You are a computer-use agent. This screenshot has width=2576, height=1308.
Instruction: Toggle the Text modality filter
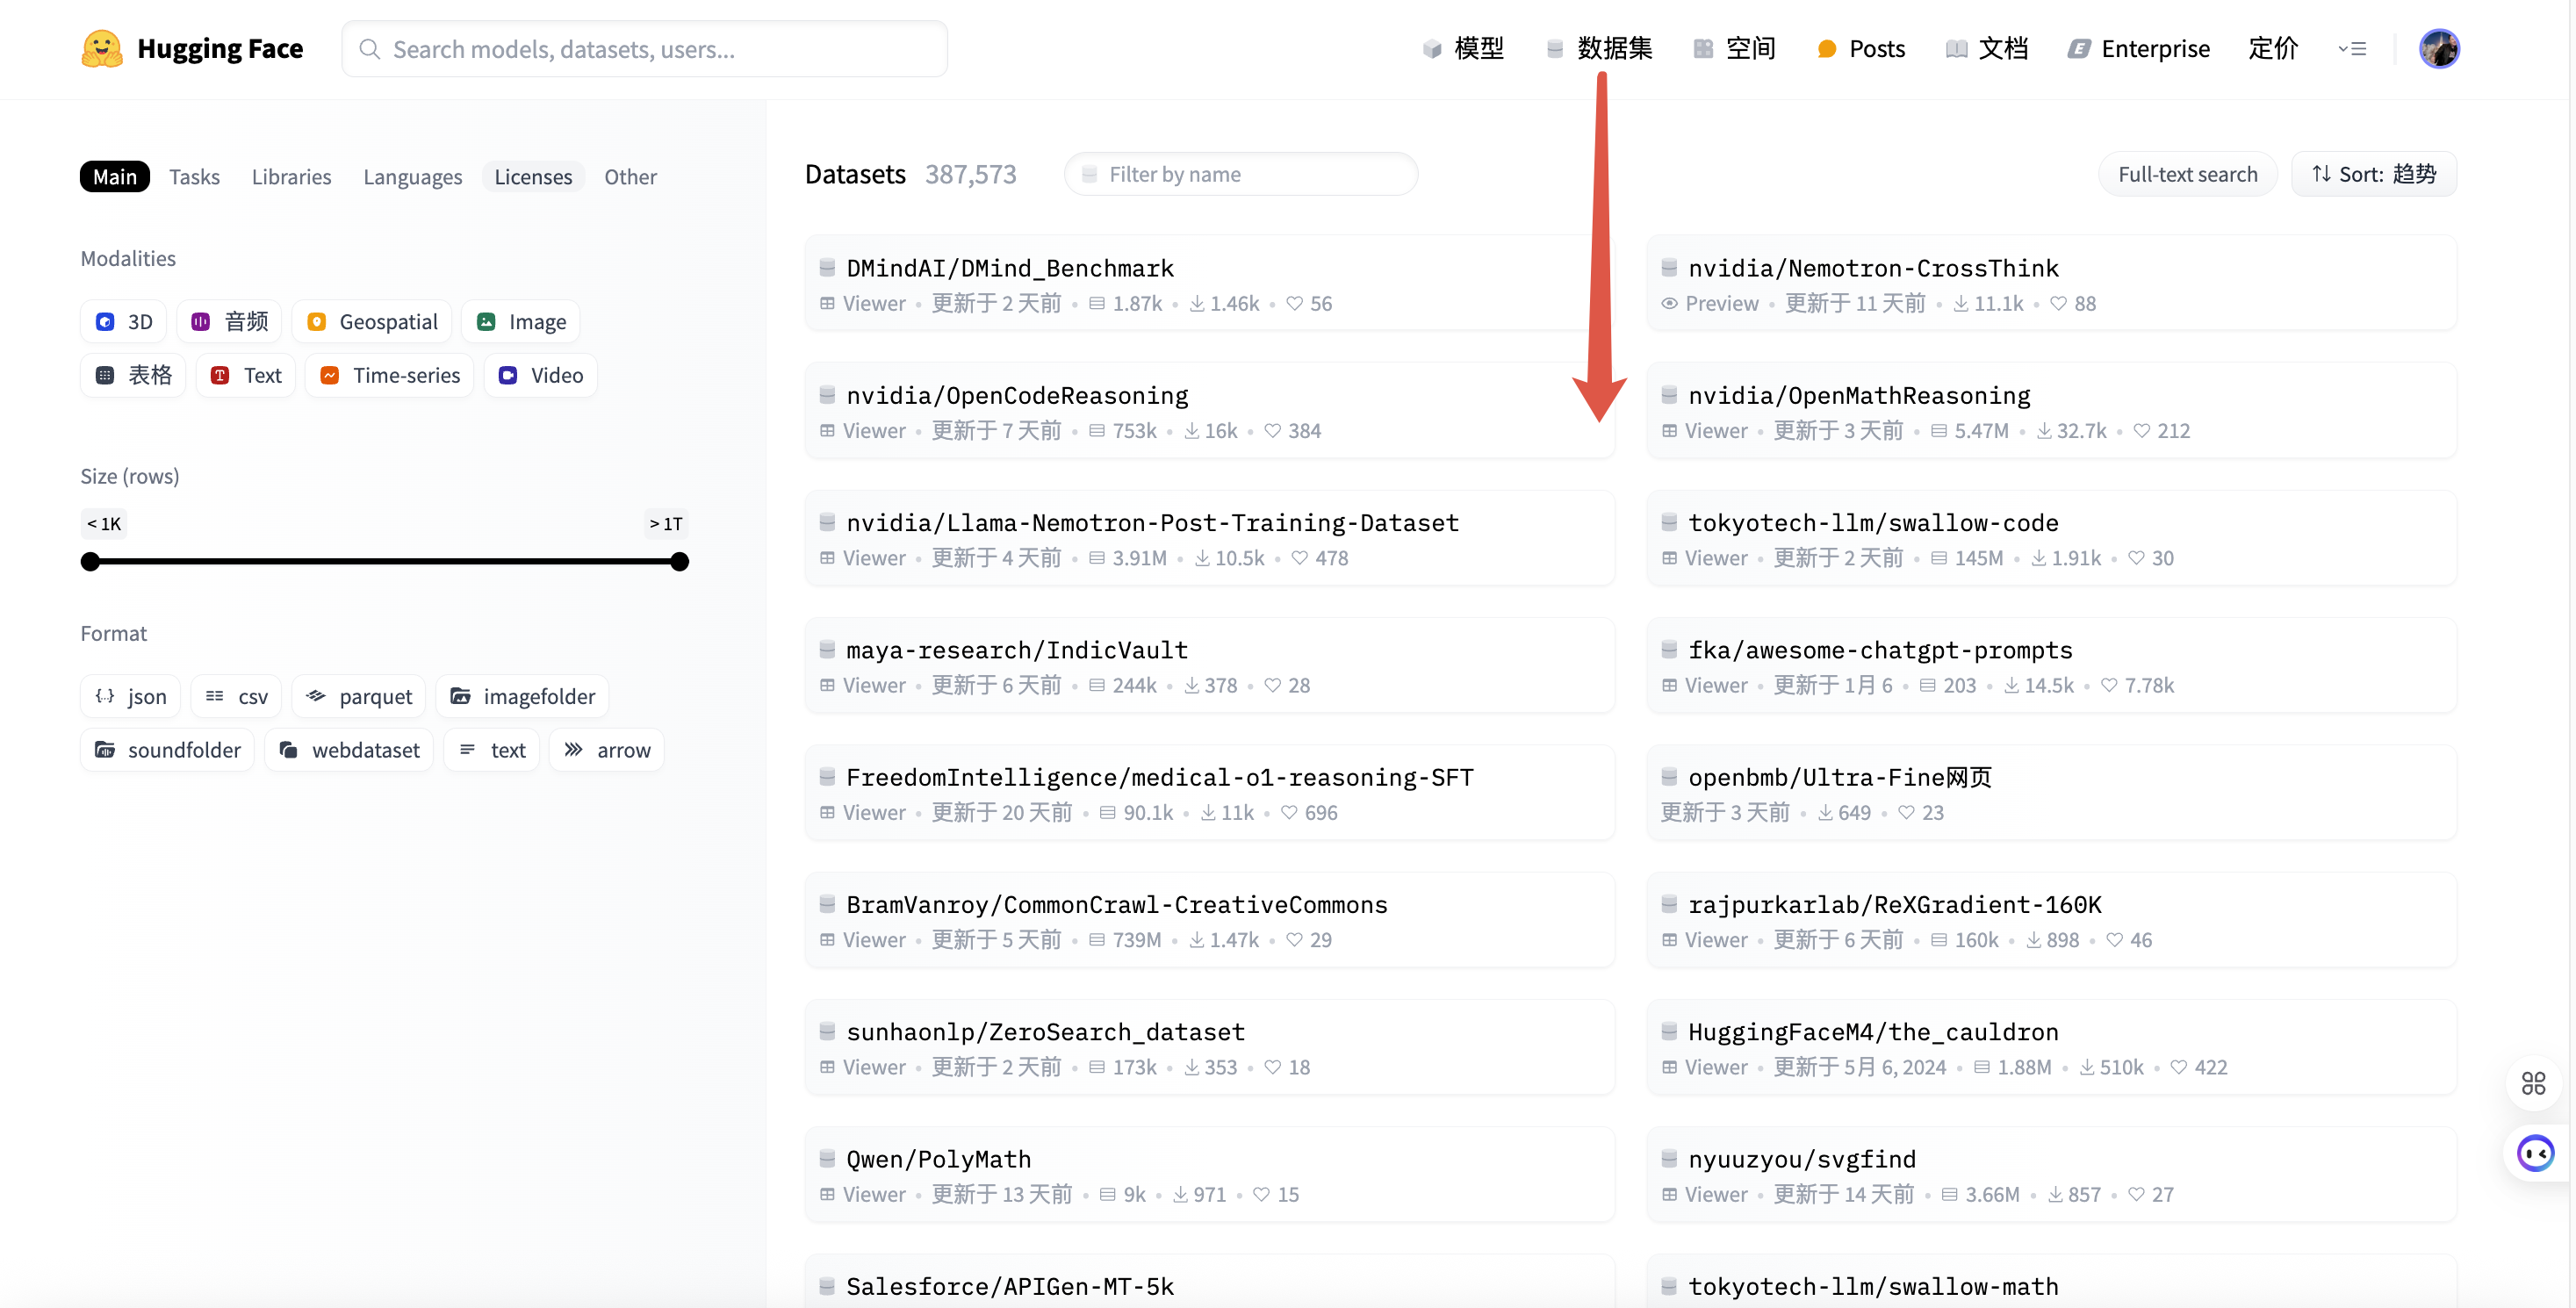(x=246, y=375)
